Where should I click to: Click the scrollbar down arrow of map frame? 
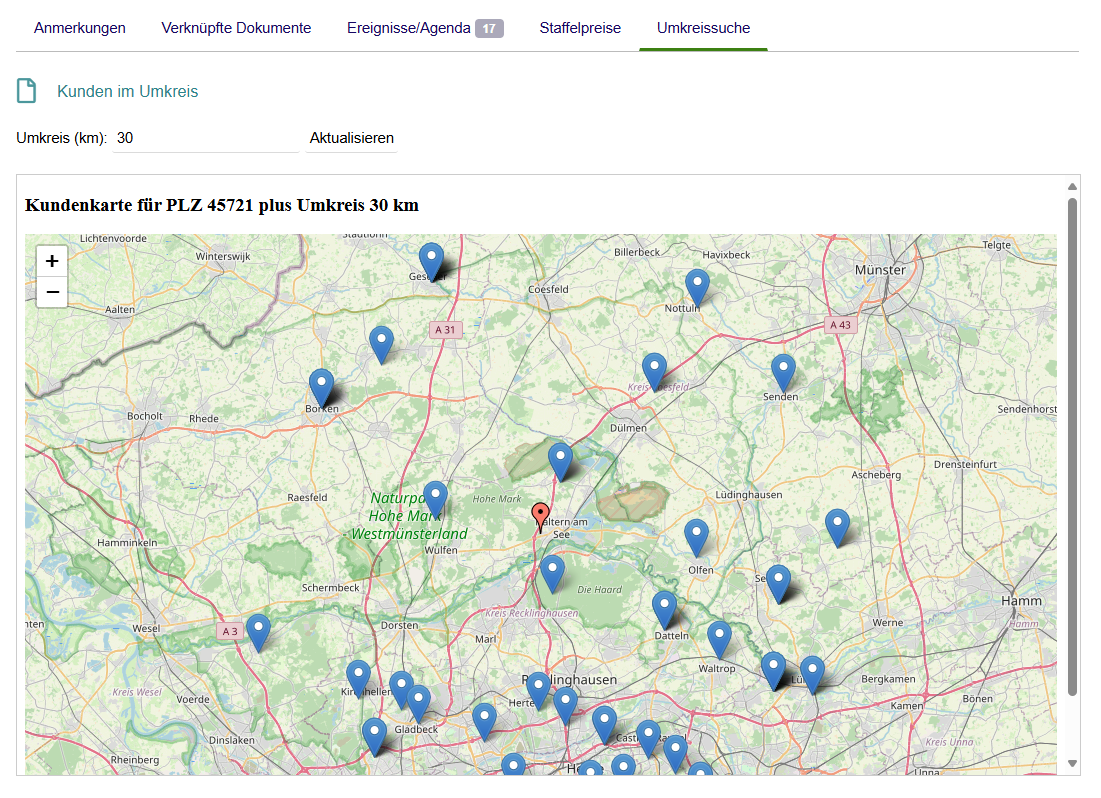(1072, 763)
